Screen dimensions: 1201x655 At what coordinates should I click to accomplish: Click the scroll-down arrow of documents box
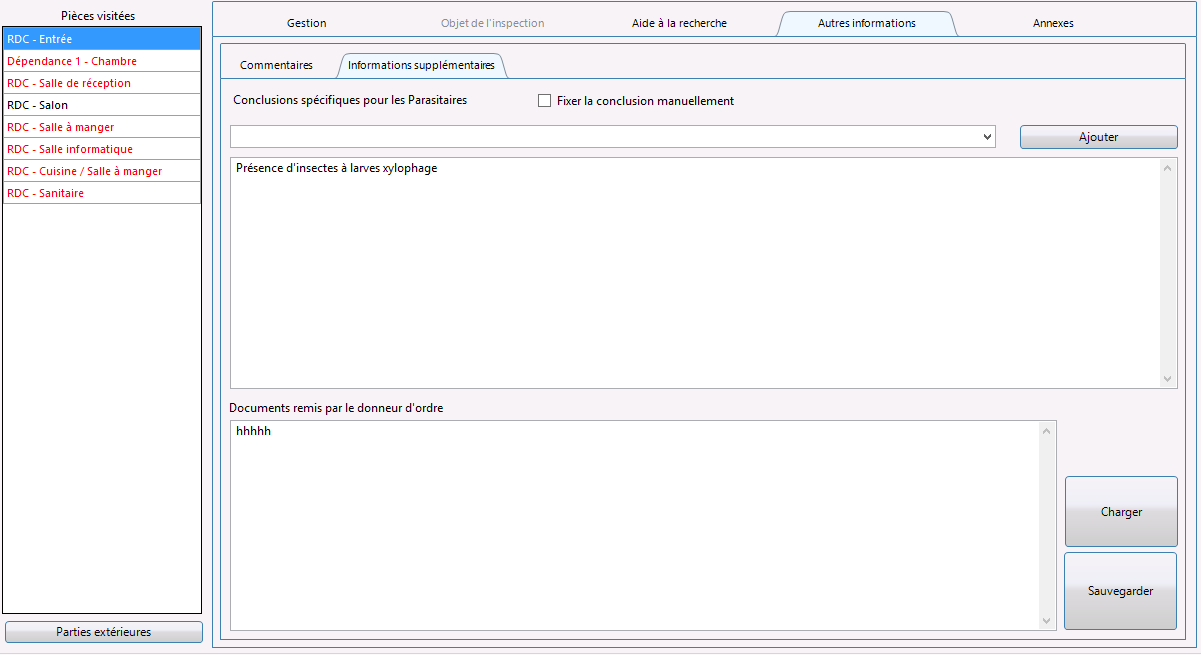point(1047,621)
